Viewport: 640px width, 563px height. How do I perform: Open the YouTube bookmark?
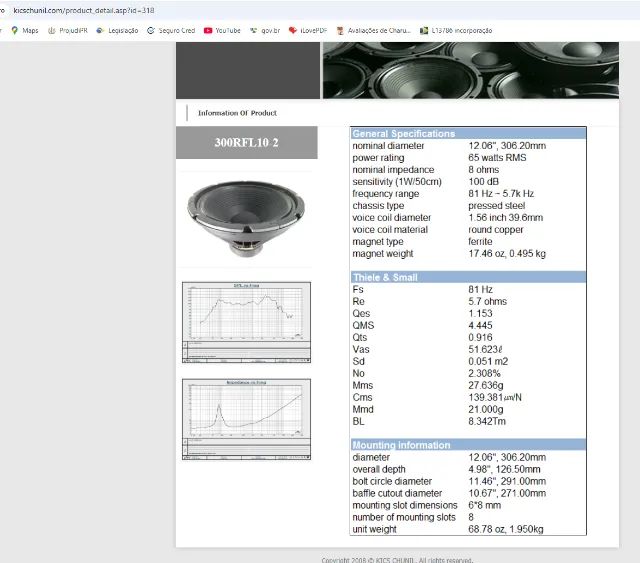[x=222, y=31]
